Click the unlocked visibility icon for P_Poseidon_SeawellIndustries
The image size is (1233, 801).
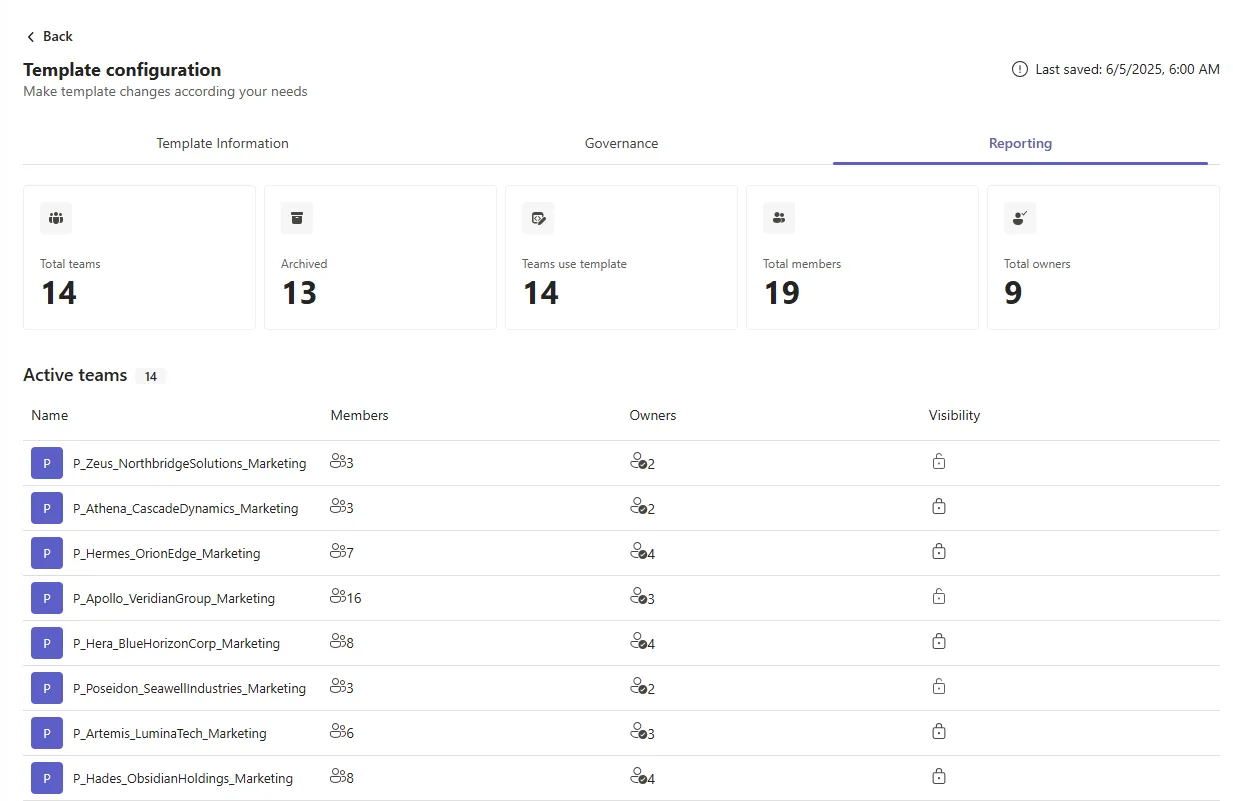pyautogui.click(x=939, y=687)
